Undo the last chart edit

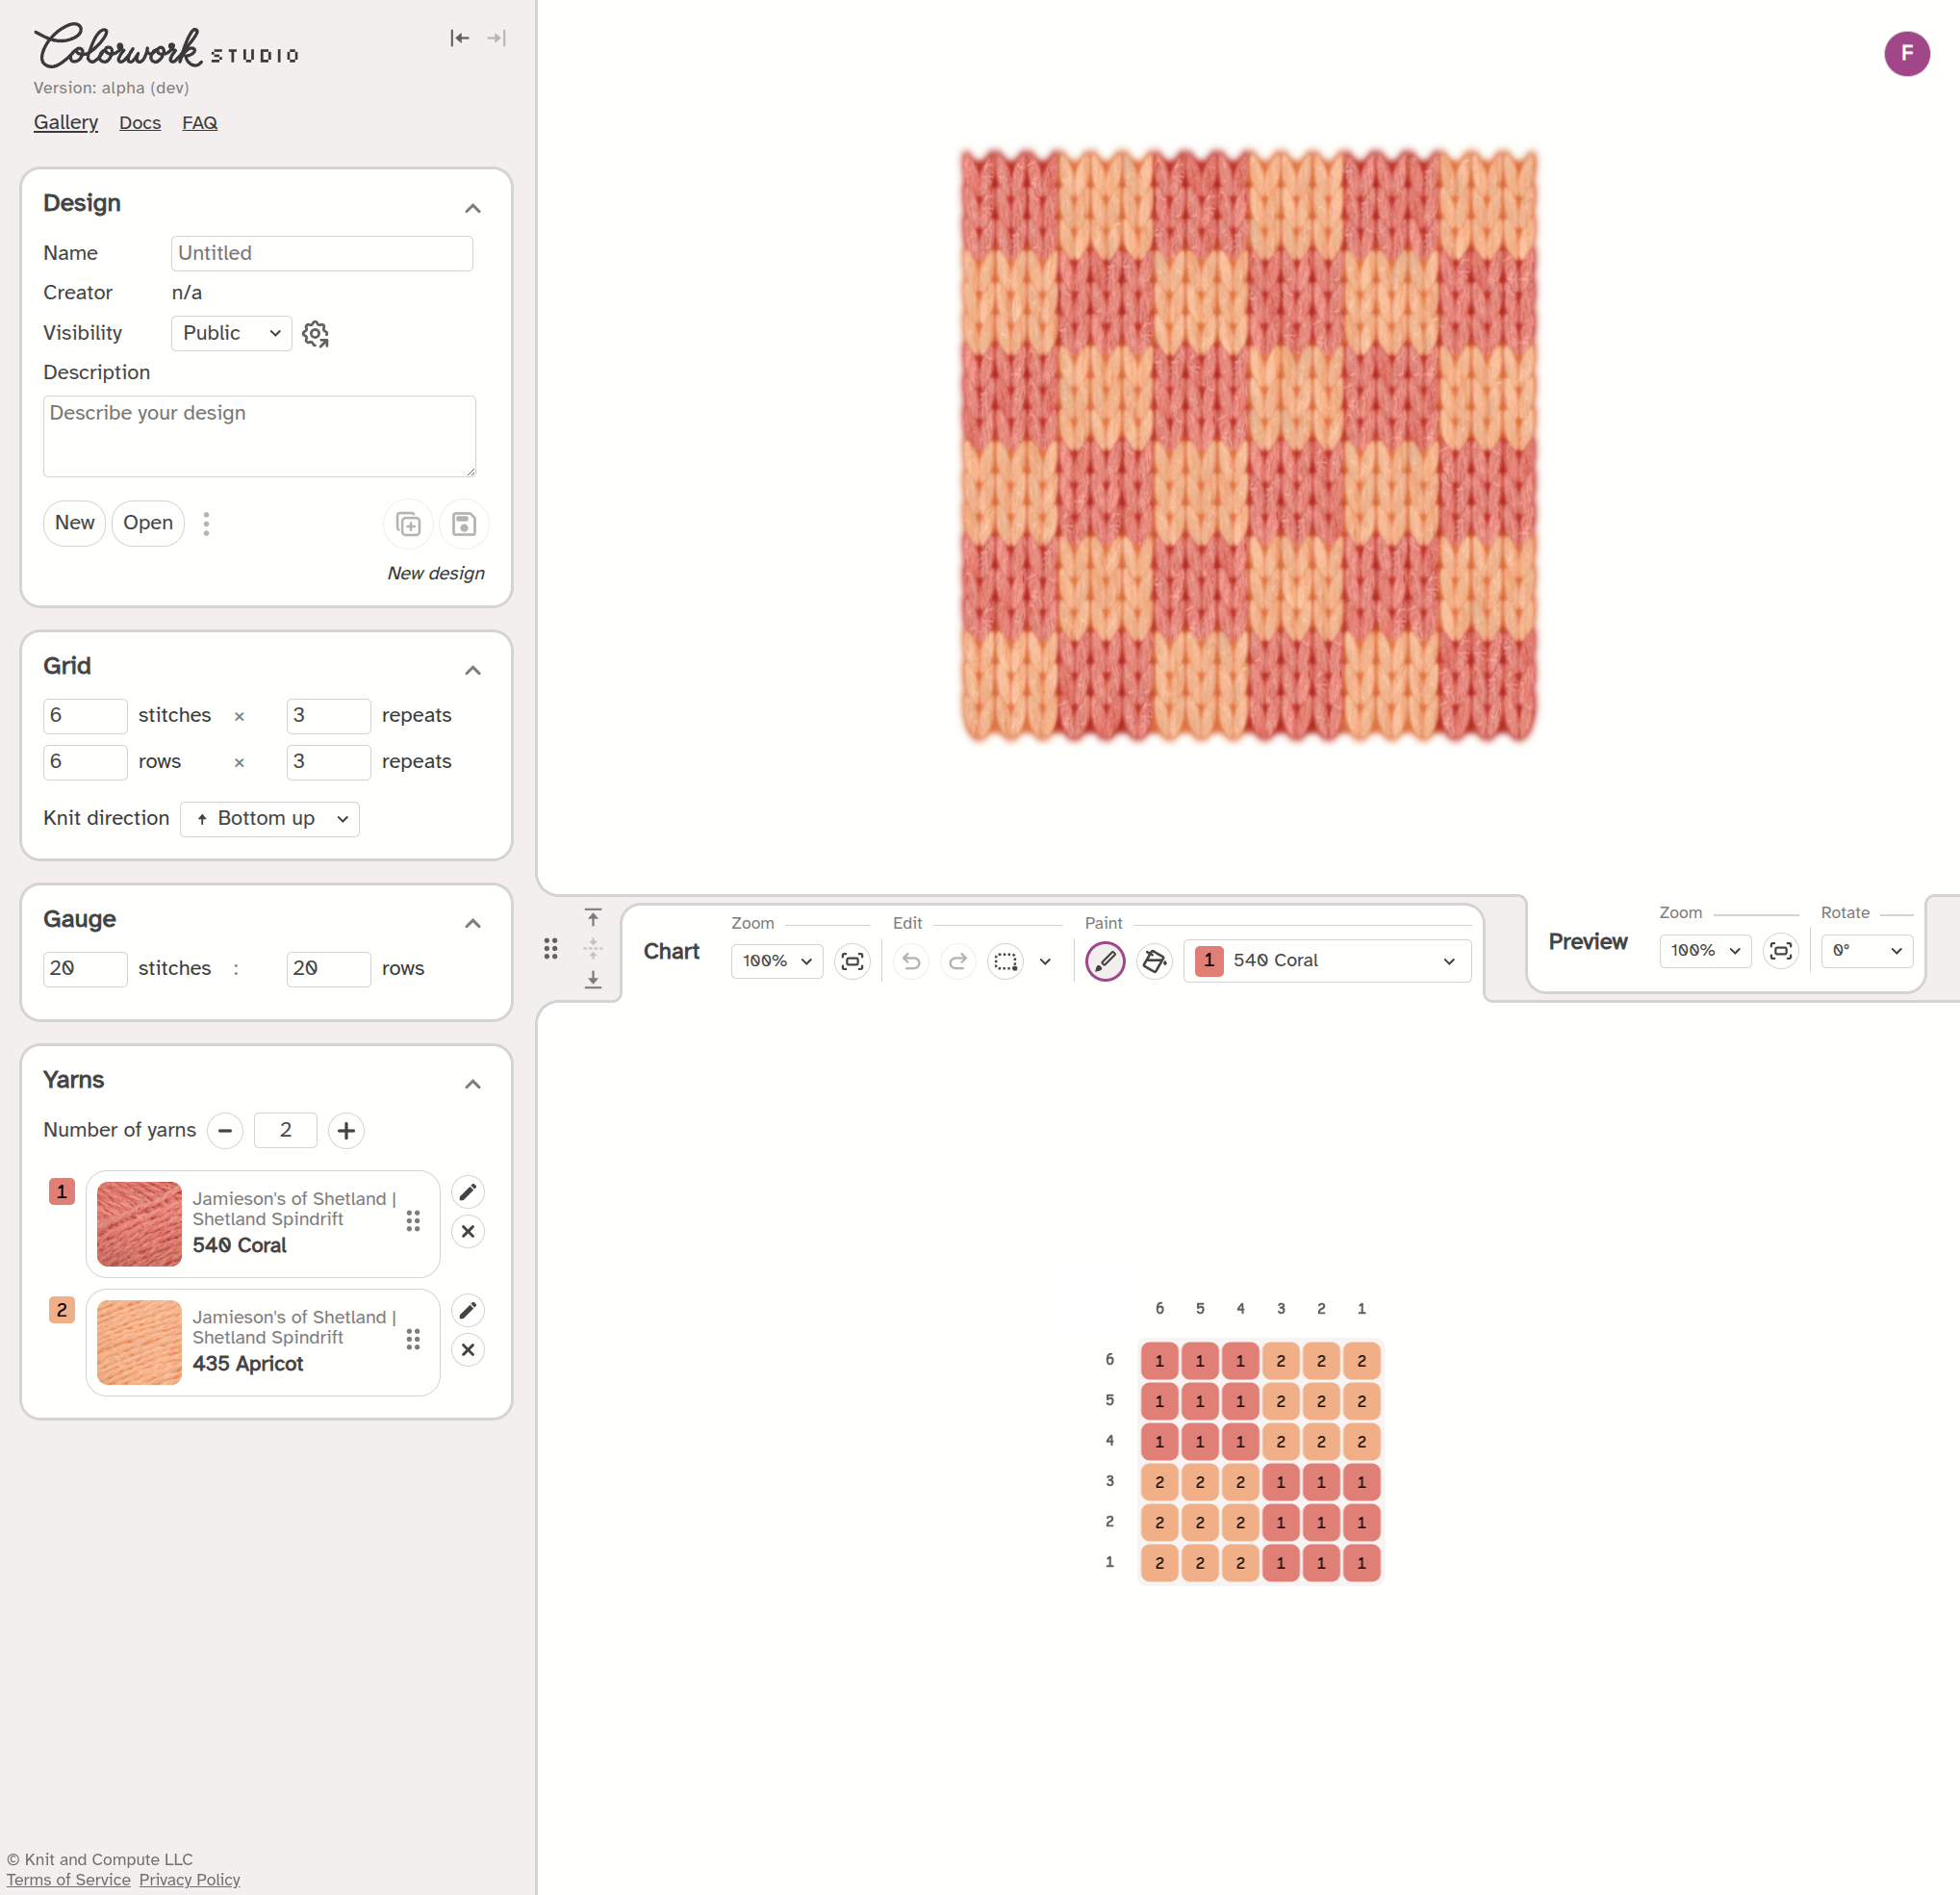pos(911,962)
